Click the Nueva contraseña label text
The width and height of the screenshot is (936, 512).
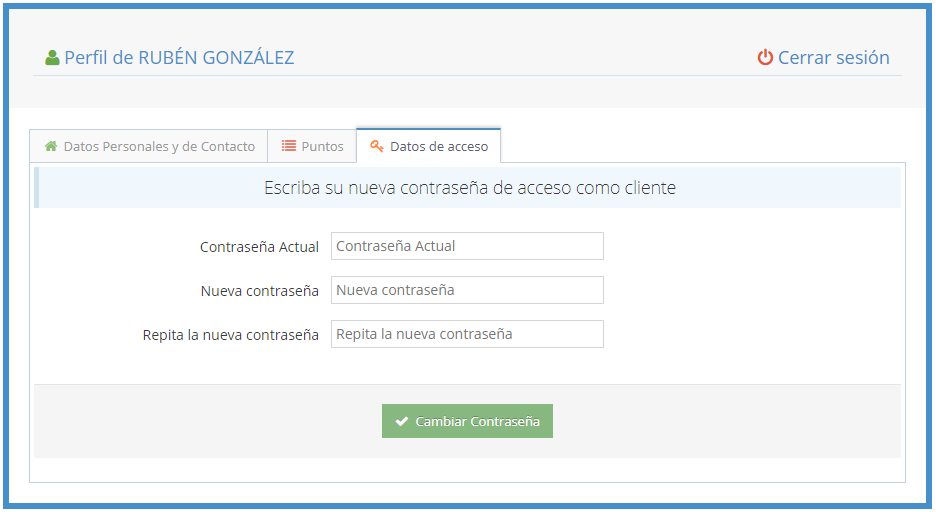pos(259,291)
